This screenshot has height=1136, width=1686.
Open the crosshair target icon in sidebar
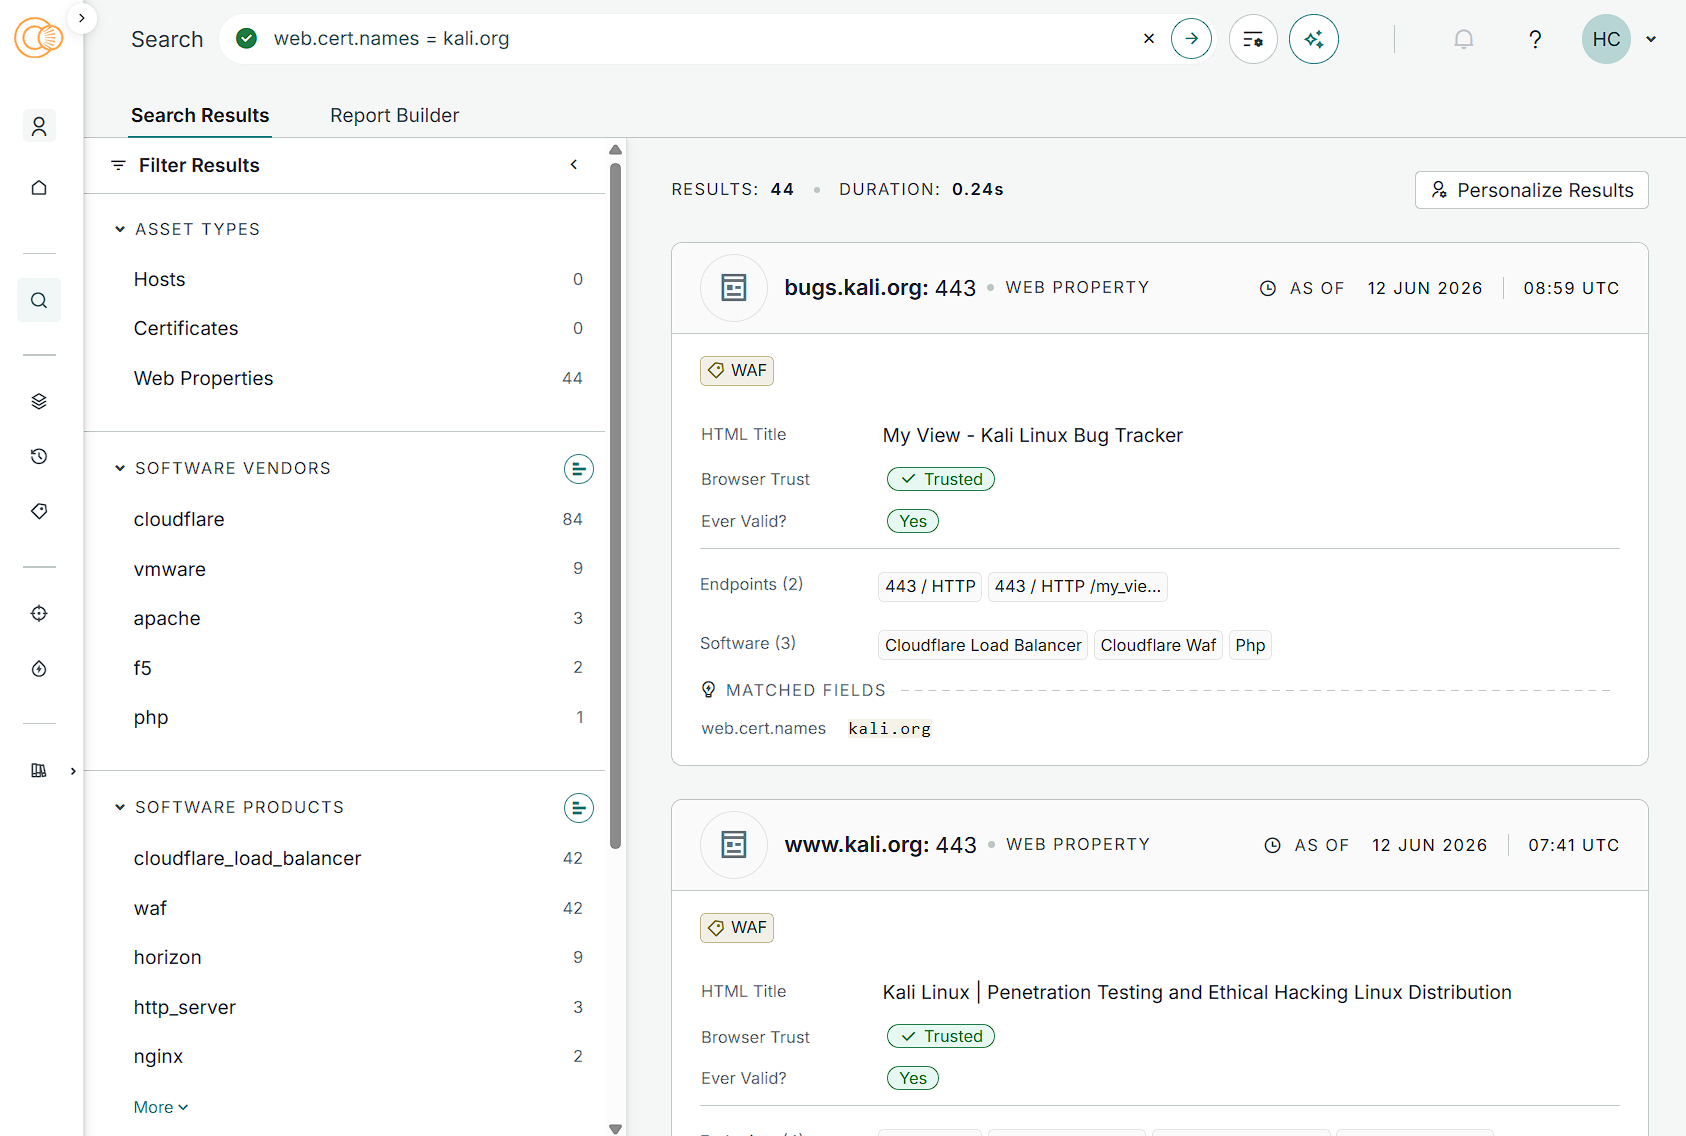pos(39,613)
